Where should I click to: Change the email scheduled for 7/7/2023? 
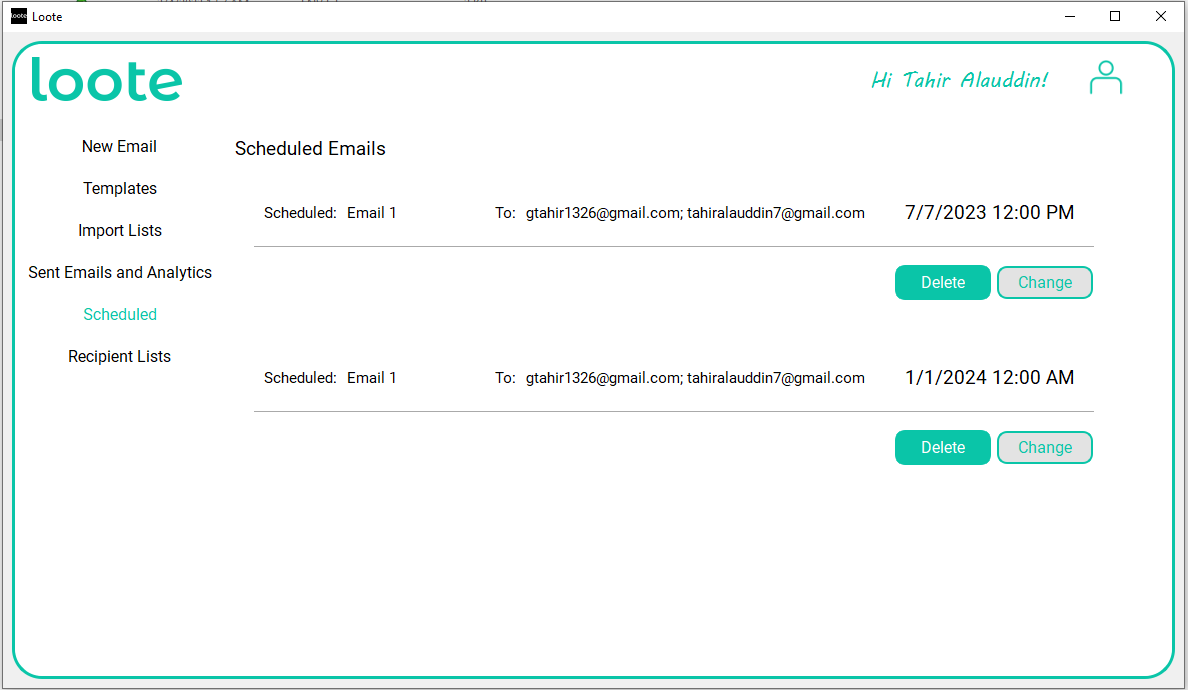point(1045,283)
